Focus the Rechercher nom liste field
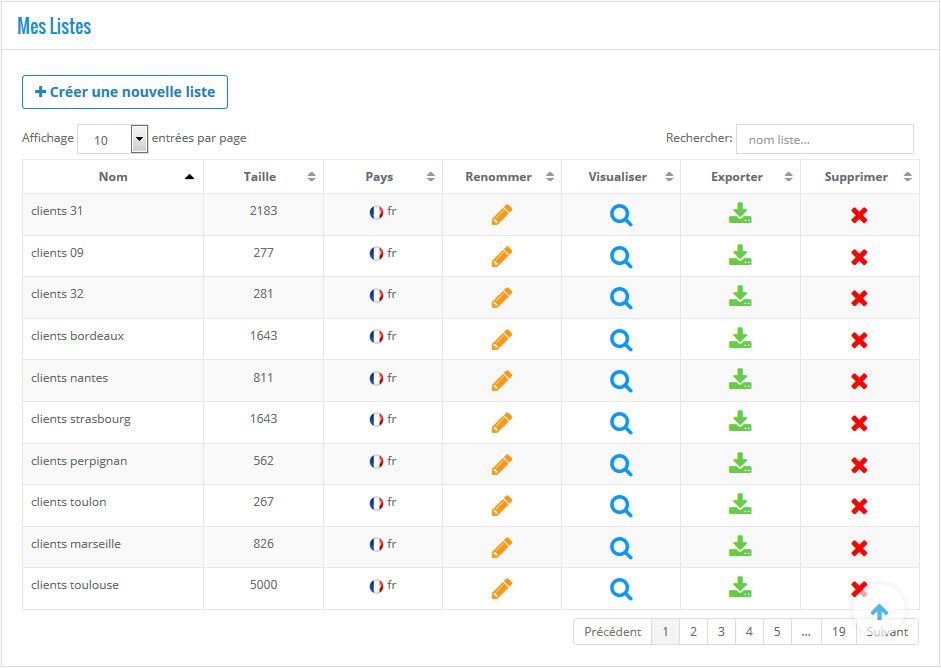 tap(825, 139)
